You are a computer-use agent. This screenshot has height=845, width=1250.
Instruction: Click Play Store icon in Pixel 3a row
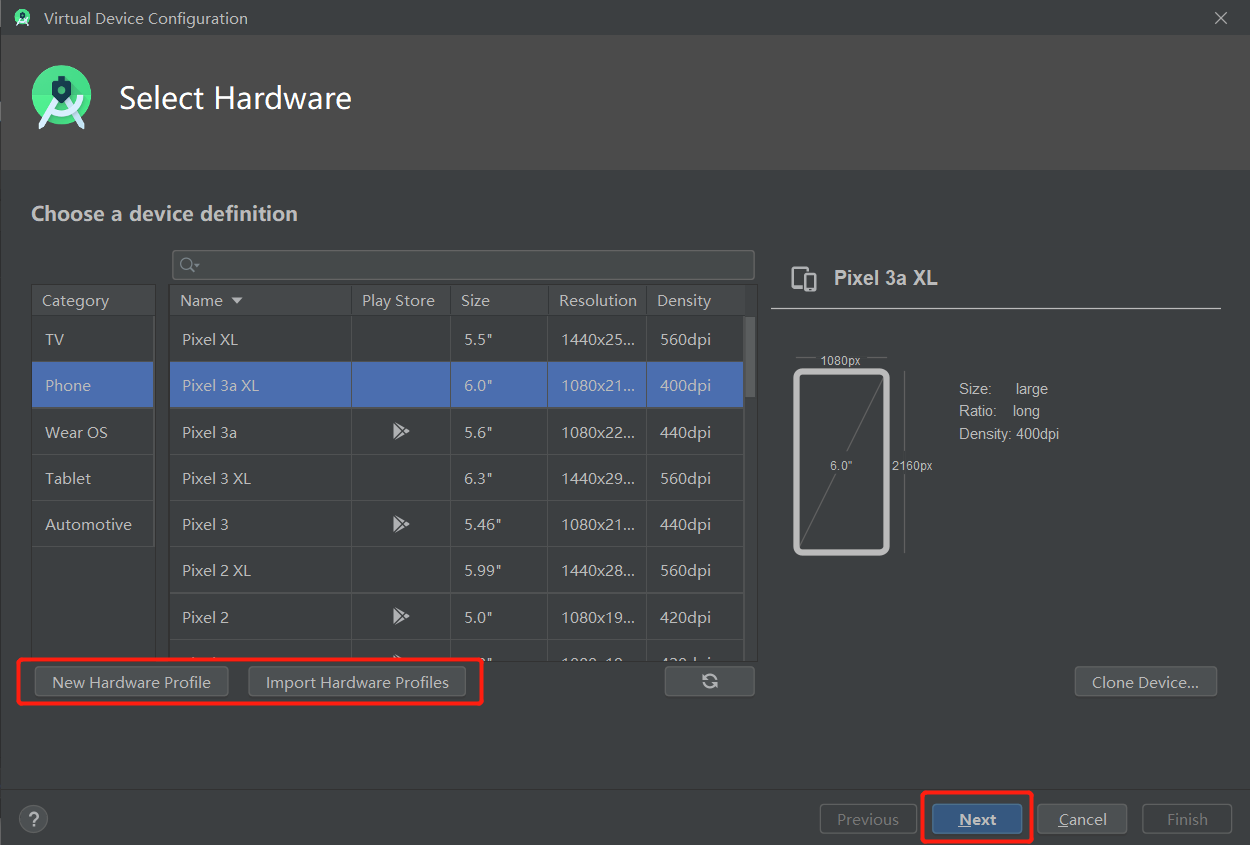click(x=400, y=432)
